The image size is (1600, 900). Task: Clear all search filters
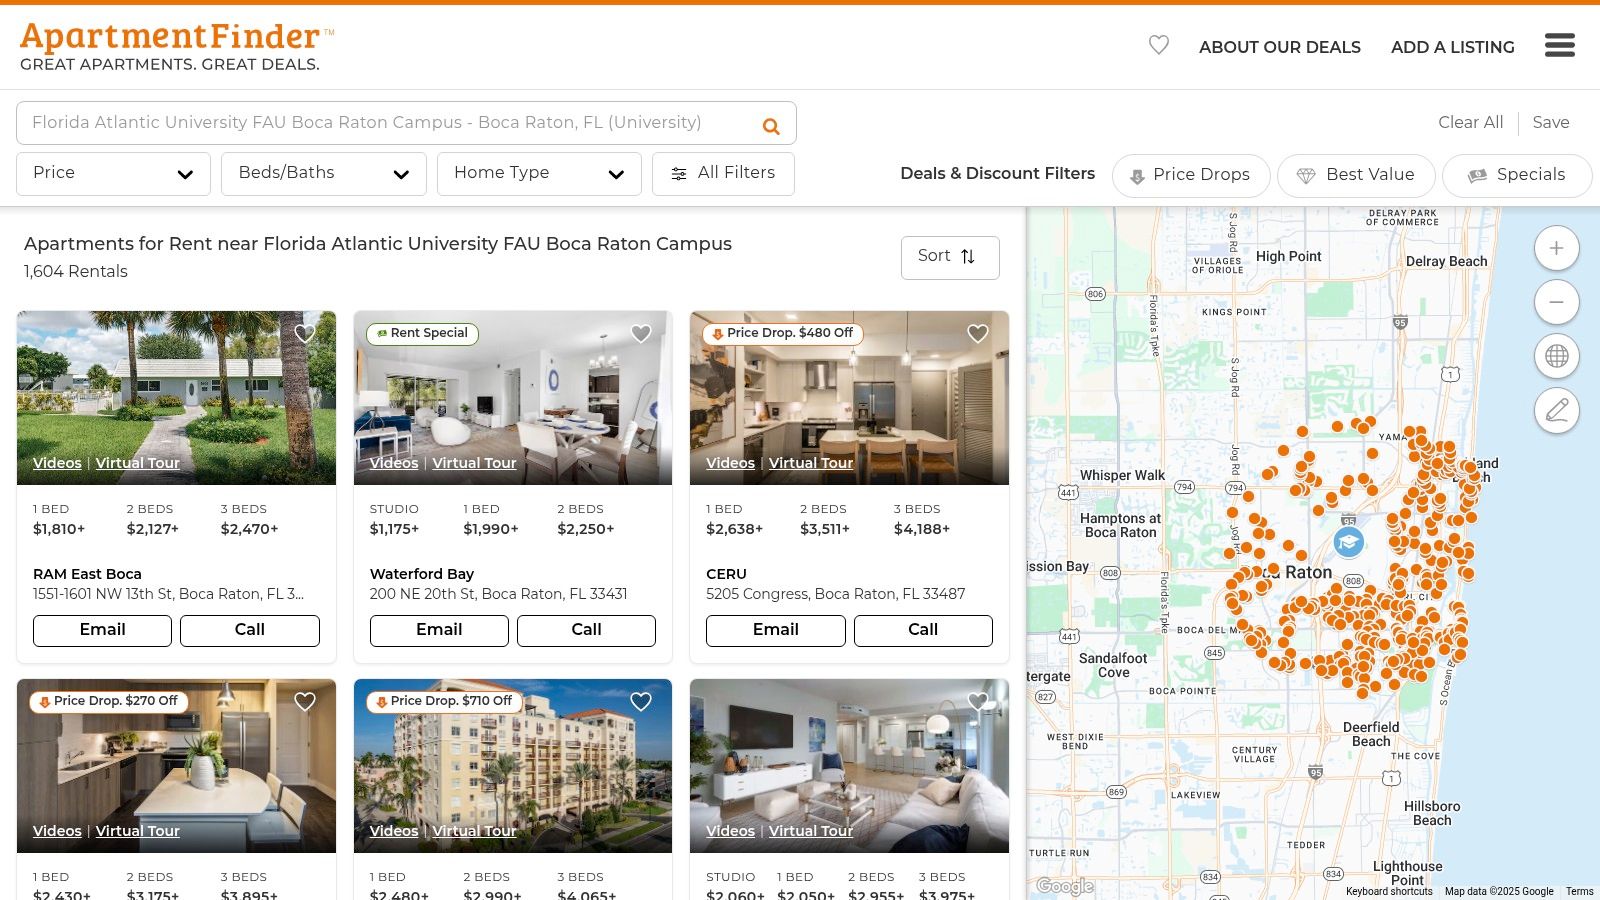(x=1470, y=122)
